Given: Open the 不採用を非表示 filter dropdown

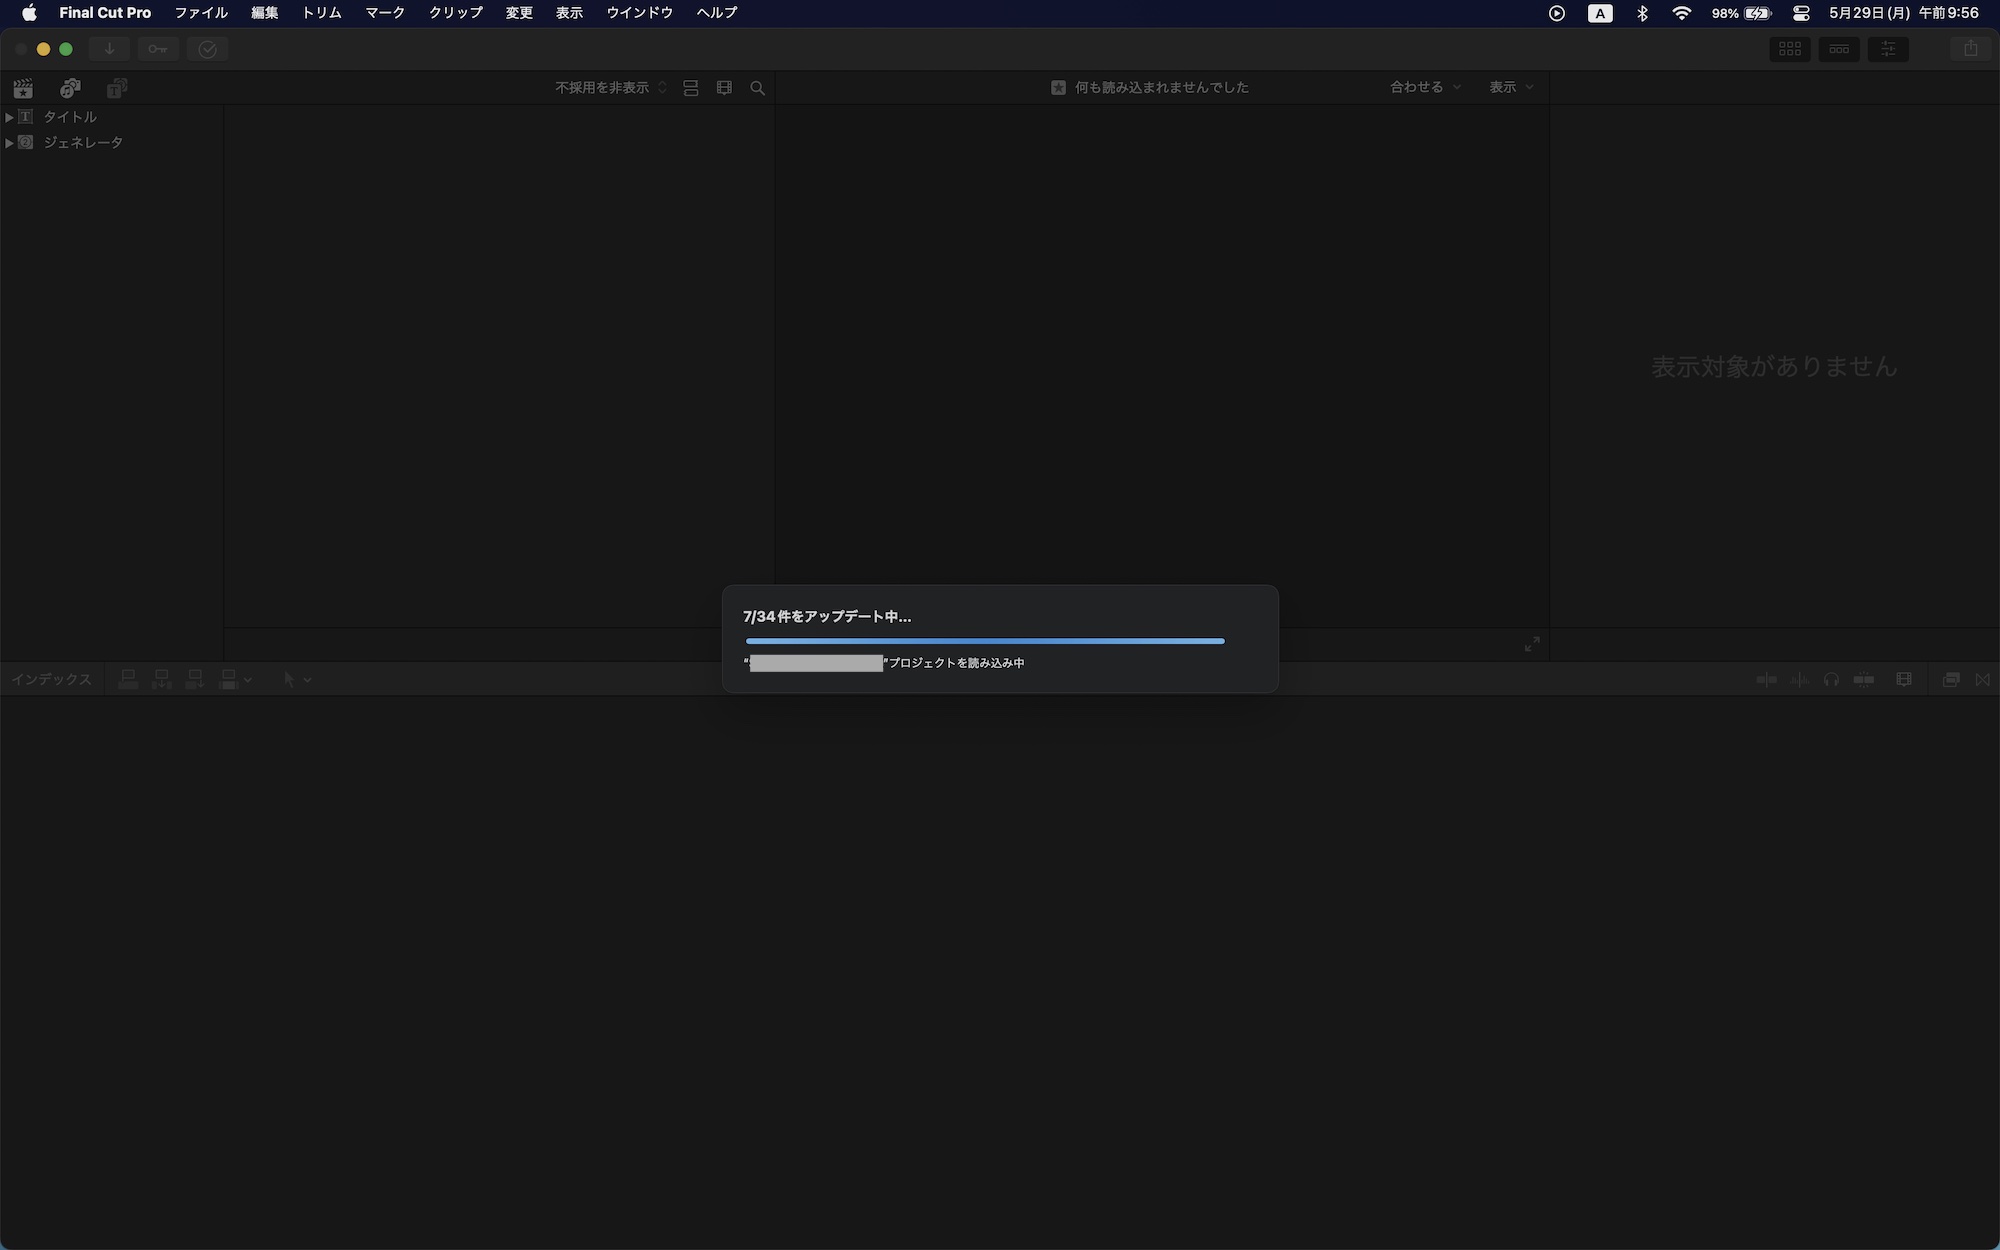Looking at the screenshot, I should [x=610, y=88].
